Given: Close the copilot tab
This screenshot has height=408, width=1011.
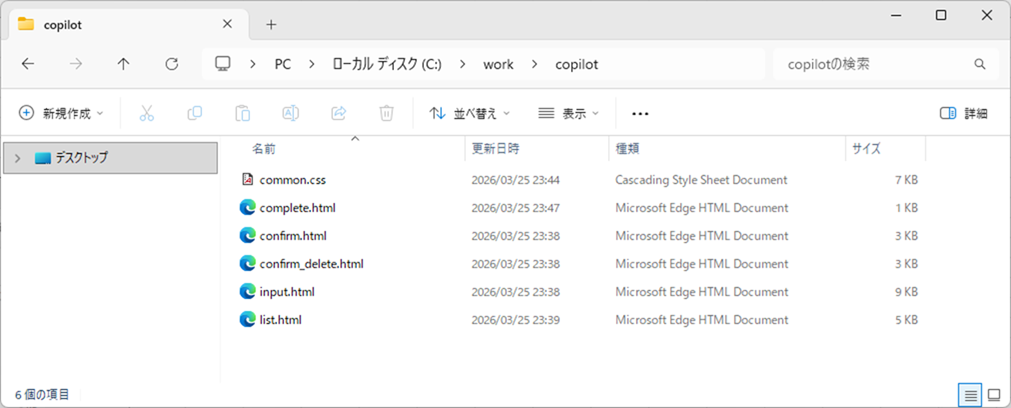Looking at the screenshot, I should 227,24.
